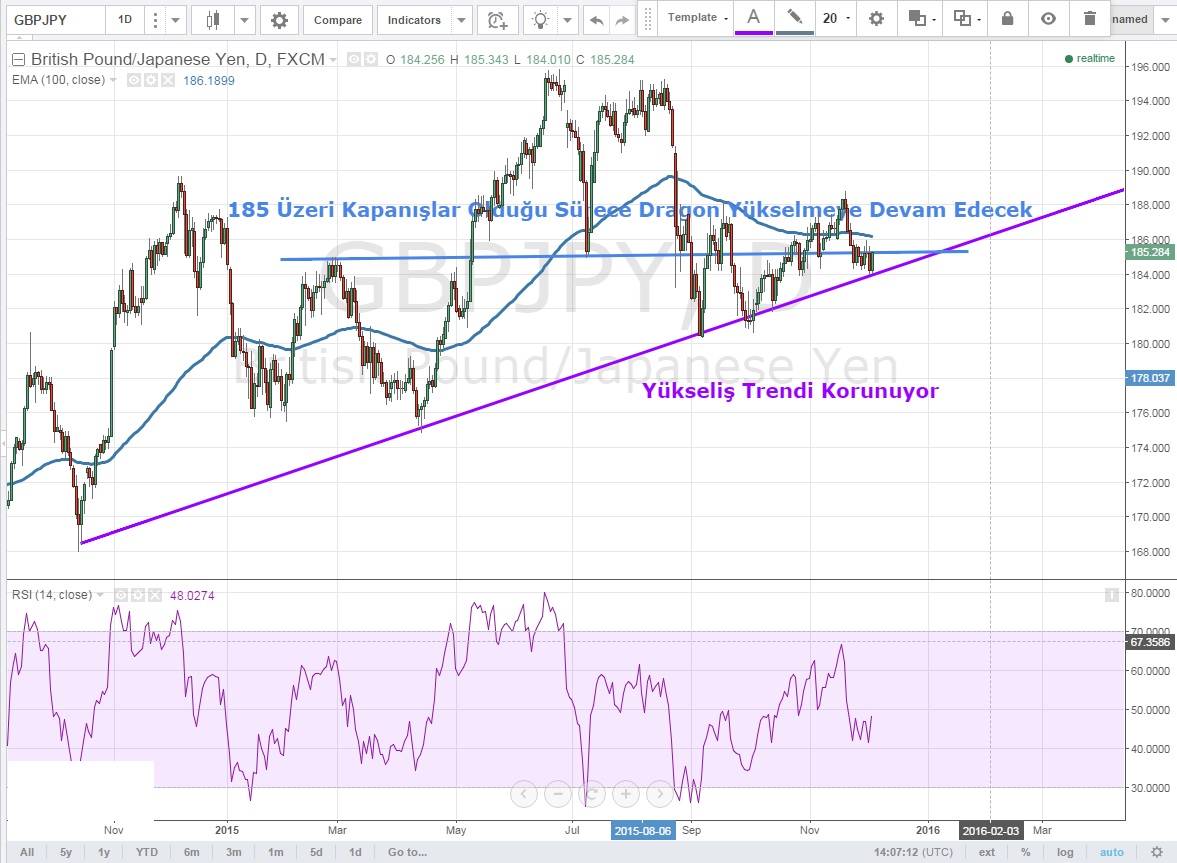This screenshot has height=863, width=1177.
Task: Click the undo arrow button
Action: [x=597, y=20]
